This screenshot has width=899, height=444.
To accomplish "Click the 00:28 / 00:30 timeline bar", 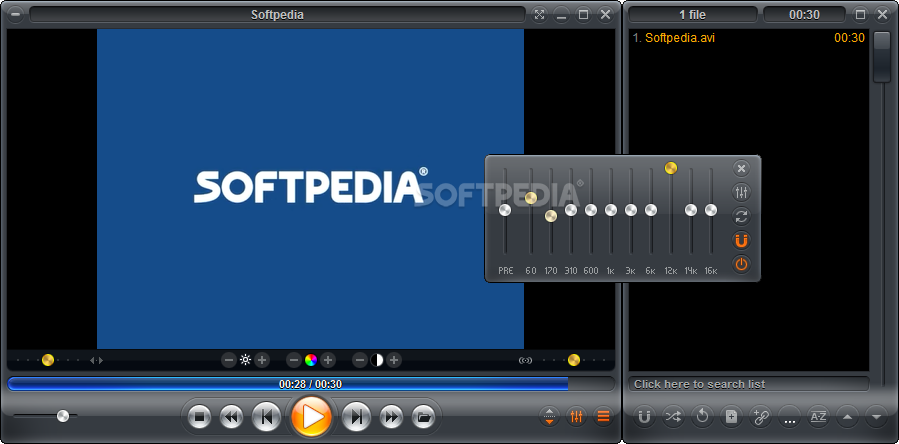I will tap(310, 384).
